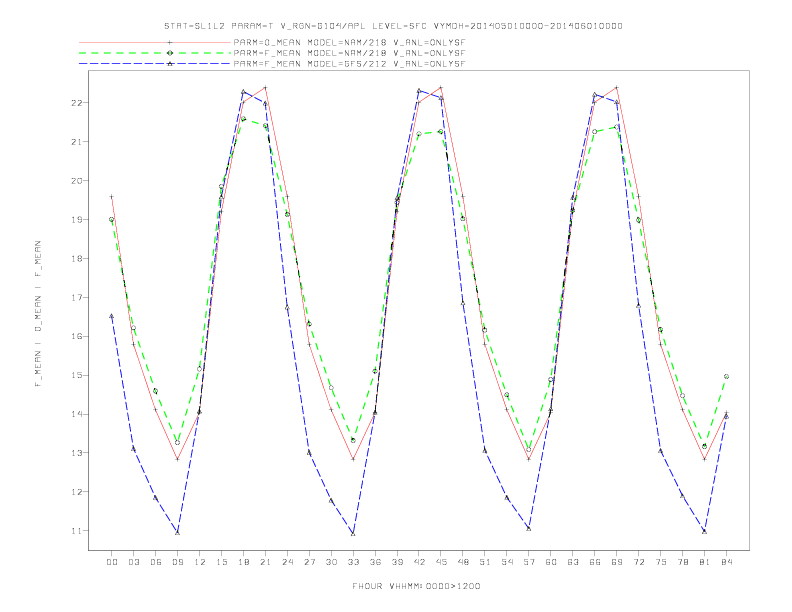Screen dimensions: 792x612
Task: Click x-axis tick label 54
Action: 507,562
